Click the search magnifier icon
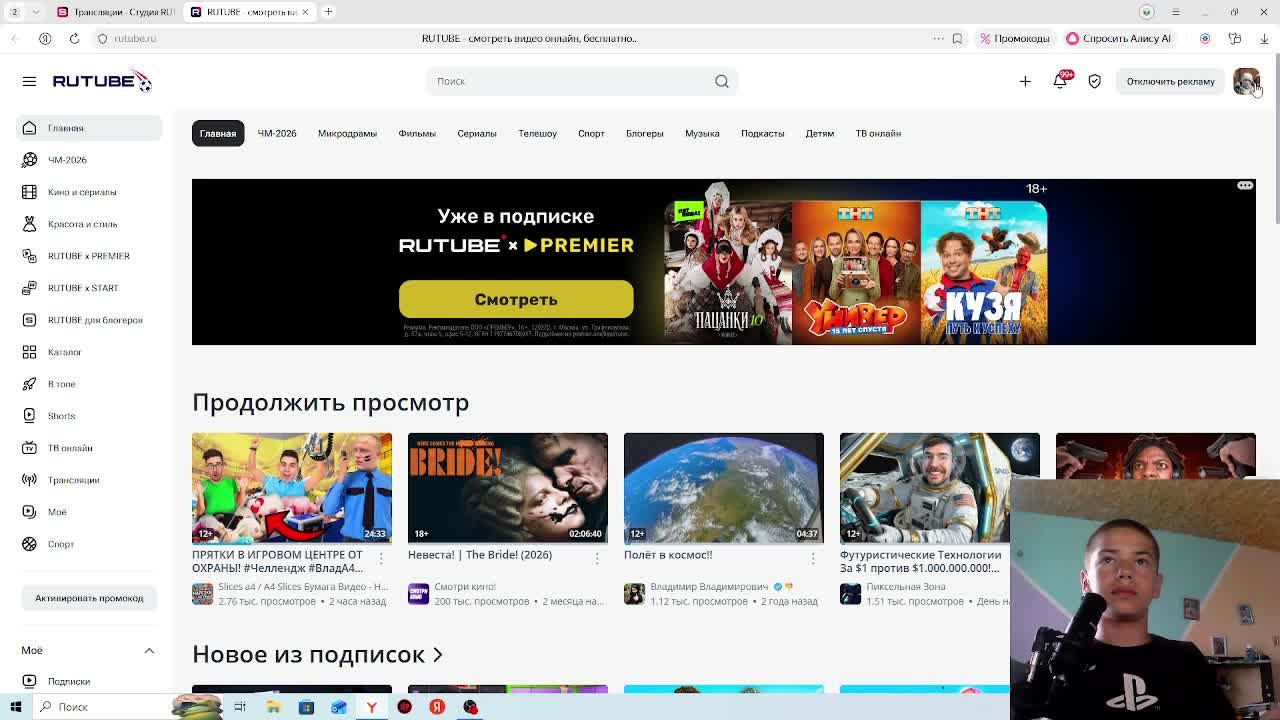 tap(722, 81)
